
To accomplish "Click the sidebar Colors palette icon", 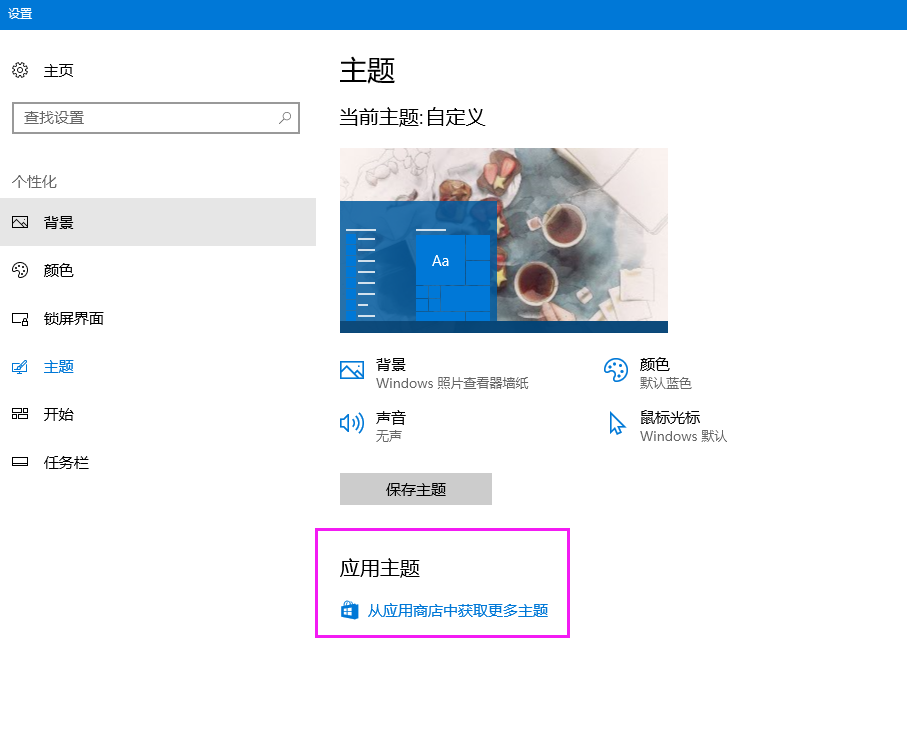I will point(20,270).
